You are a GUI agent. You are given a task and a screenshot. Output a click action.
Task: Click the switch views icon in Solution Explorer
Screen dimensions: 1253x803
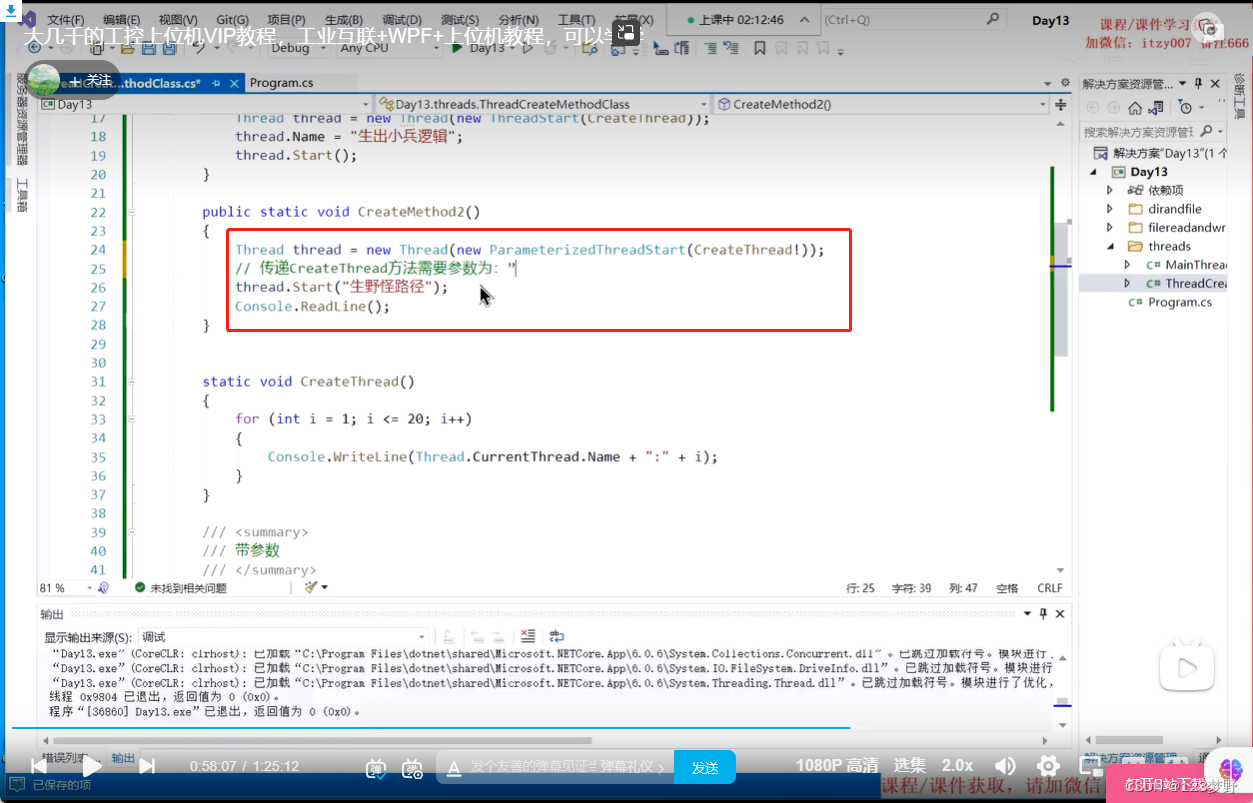pyautogui.click(x=1158, y=107)
